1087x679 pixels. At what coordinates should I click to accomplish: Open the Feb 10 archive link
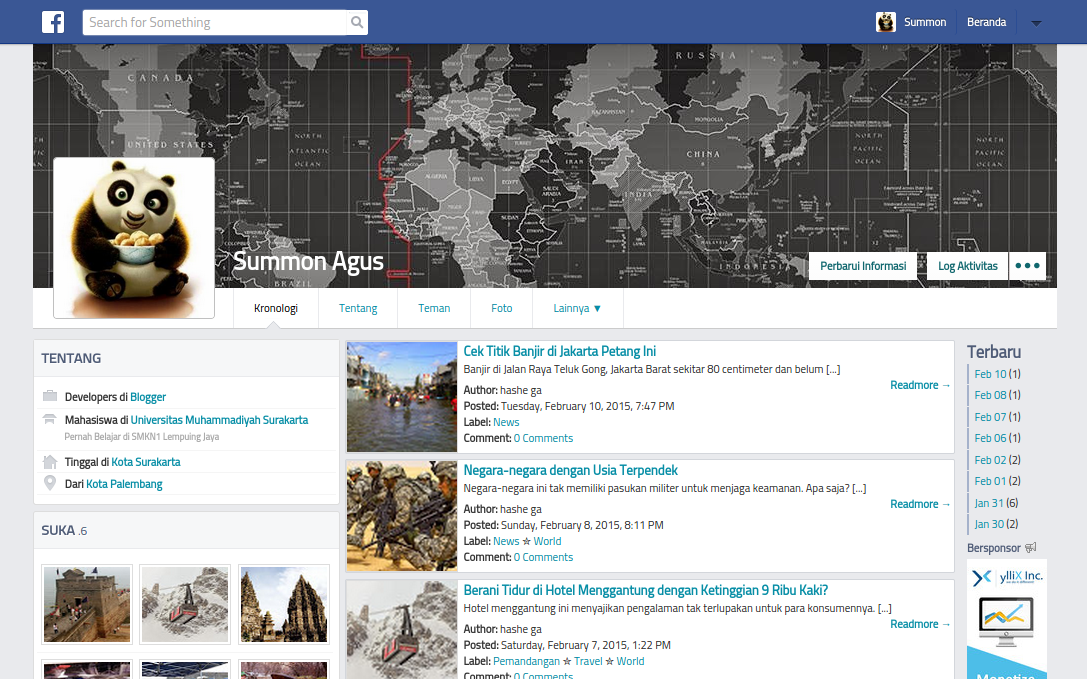(x=990, y=374)
